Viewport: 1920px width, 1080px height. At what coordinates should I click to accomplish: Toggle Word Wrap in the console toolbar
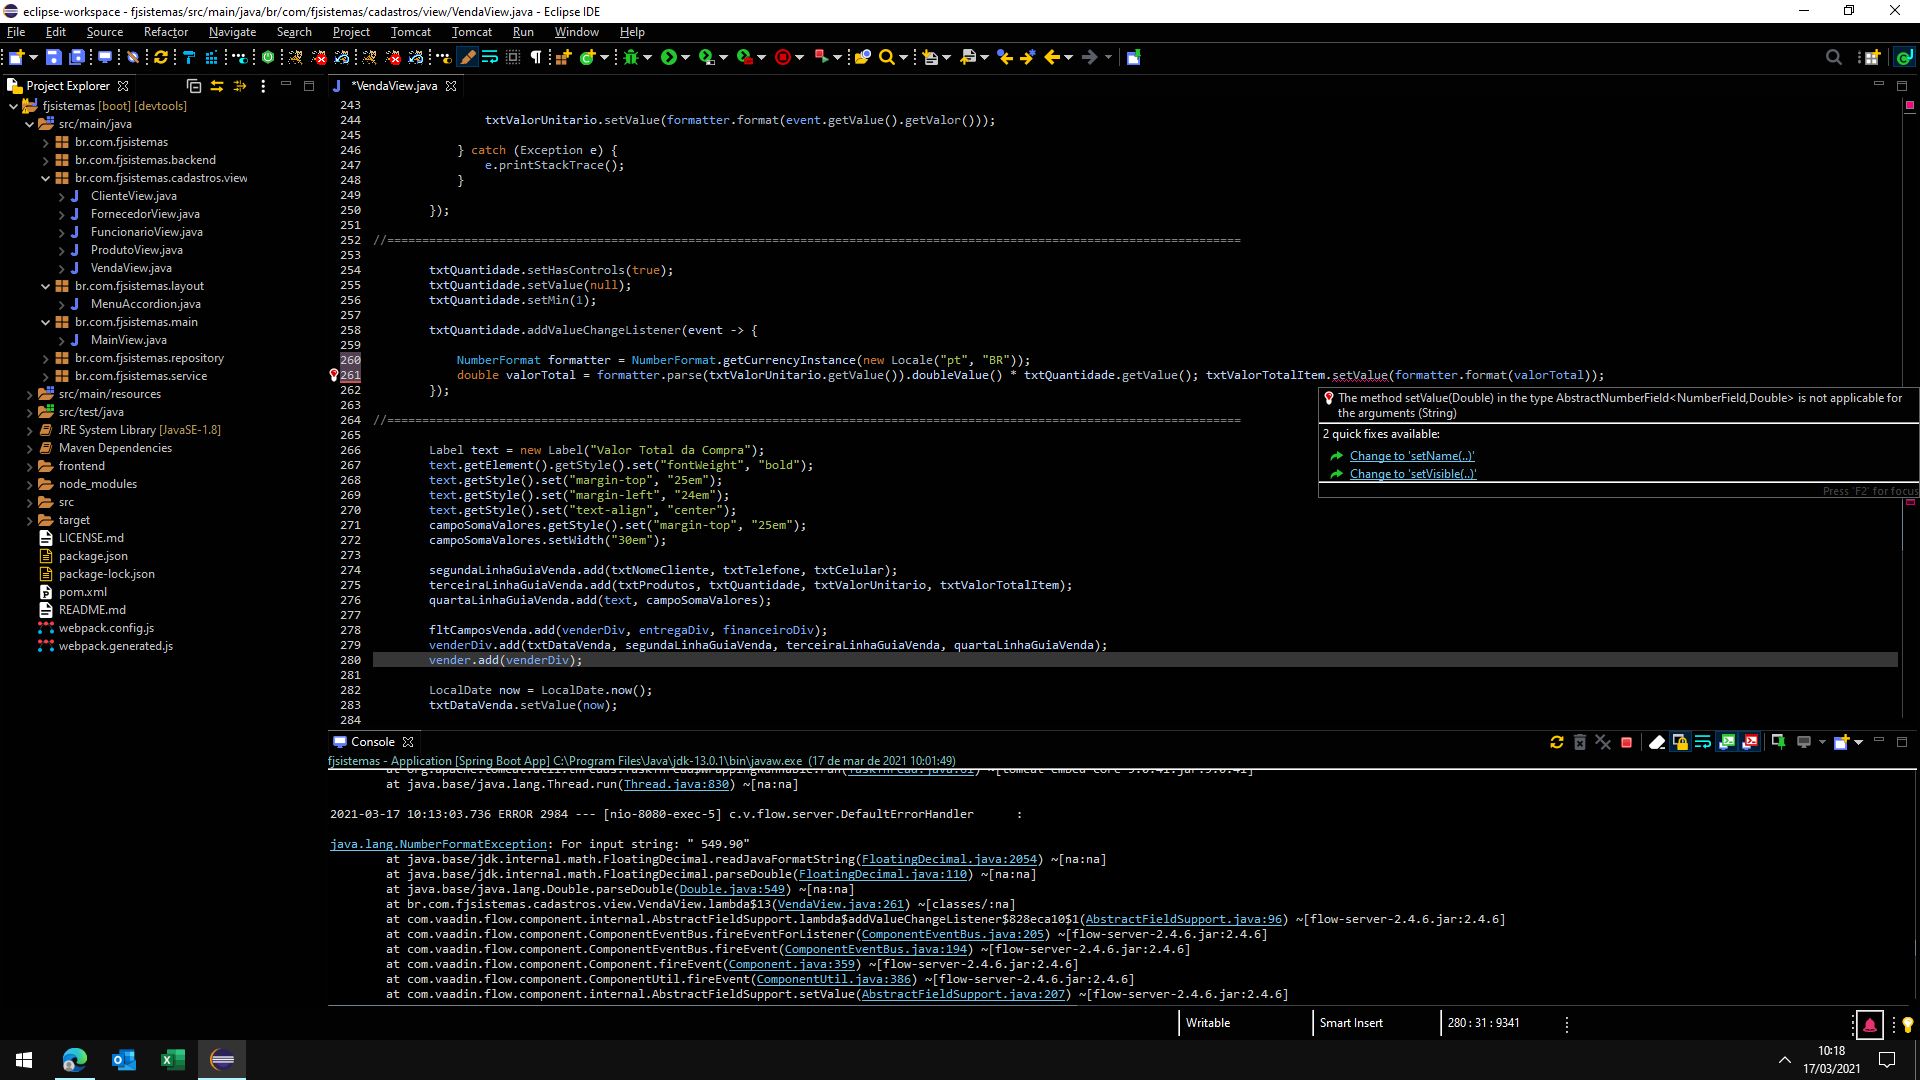tap(1703, 742)
